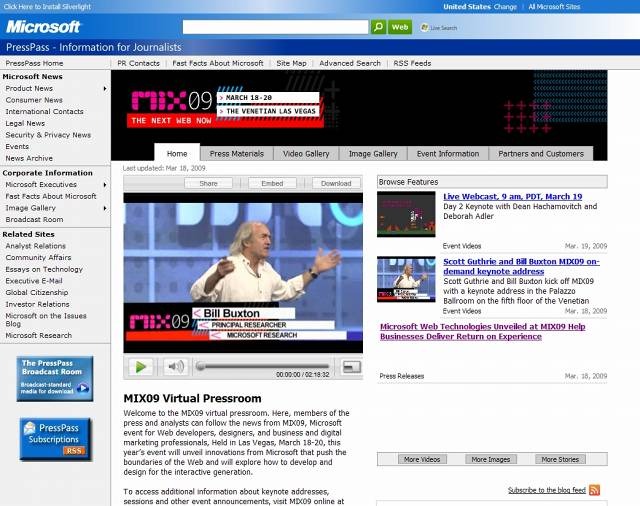The width and height of the screenshot is (640, 506).
Task: Open Analyst Relations link
Action: (36, 246)
